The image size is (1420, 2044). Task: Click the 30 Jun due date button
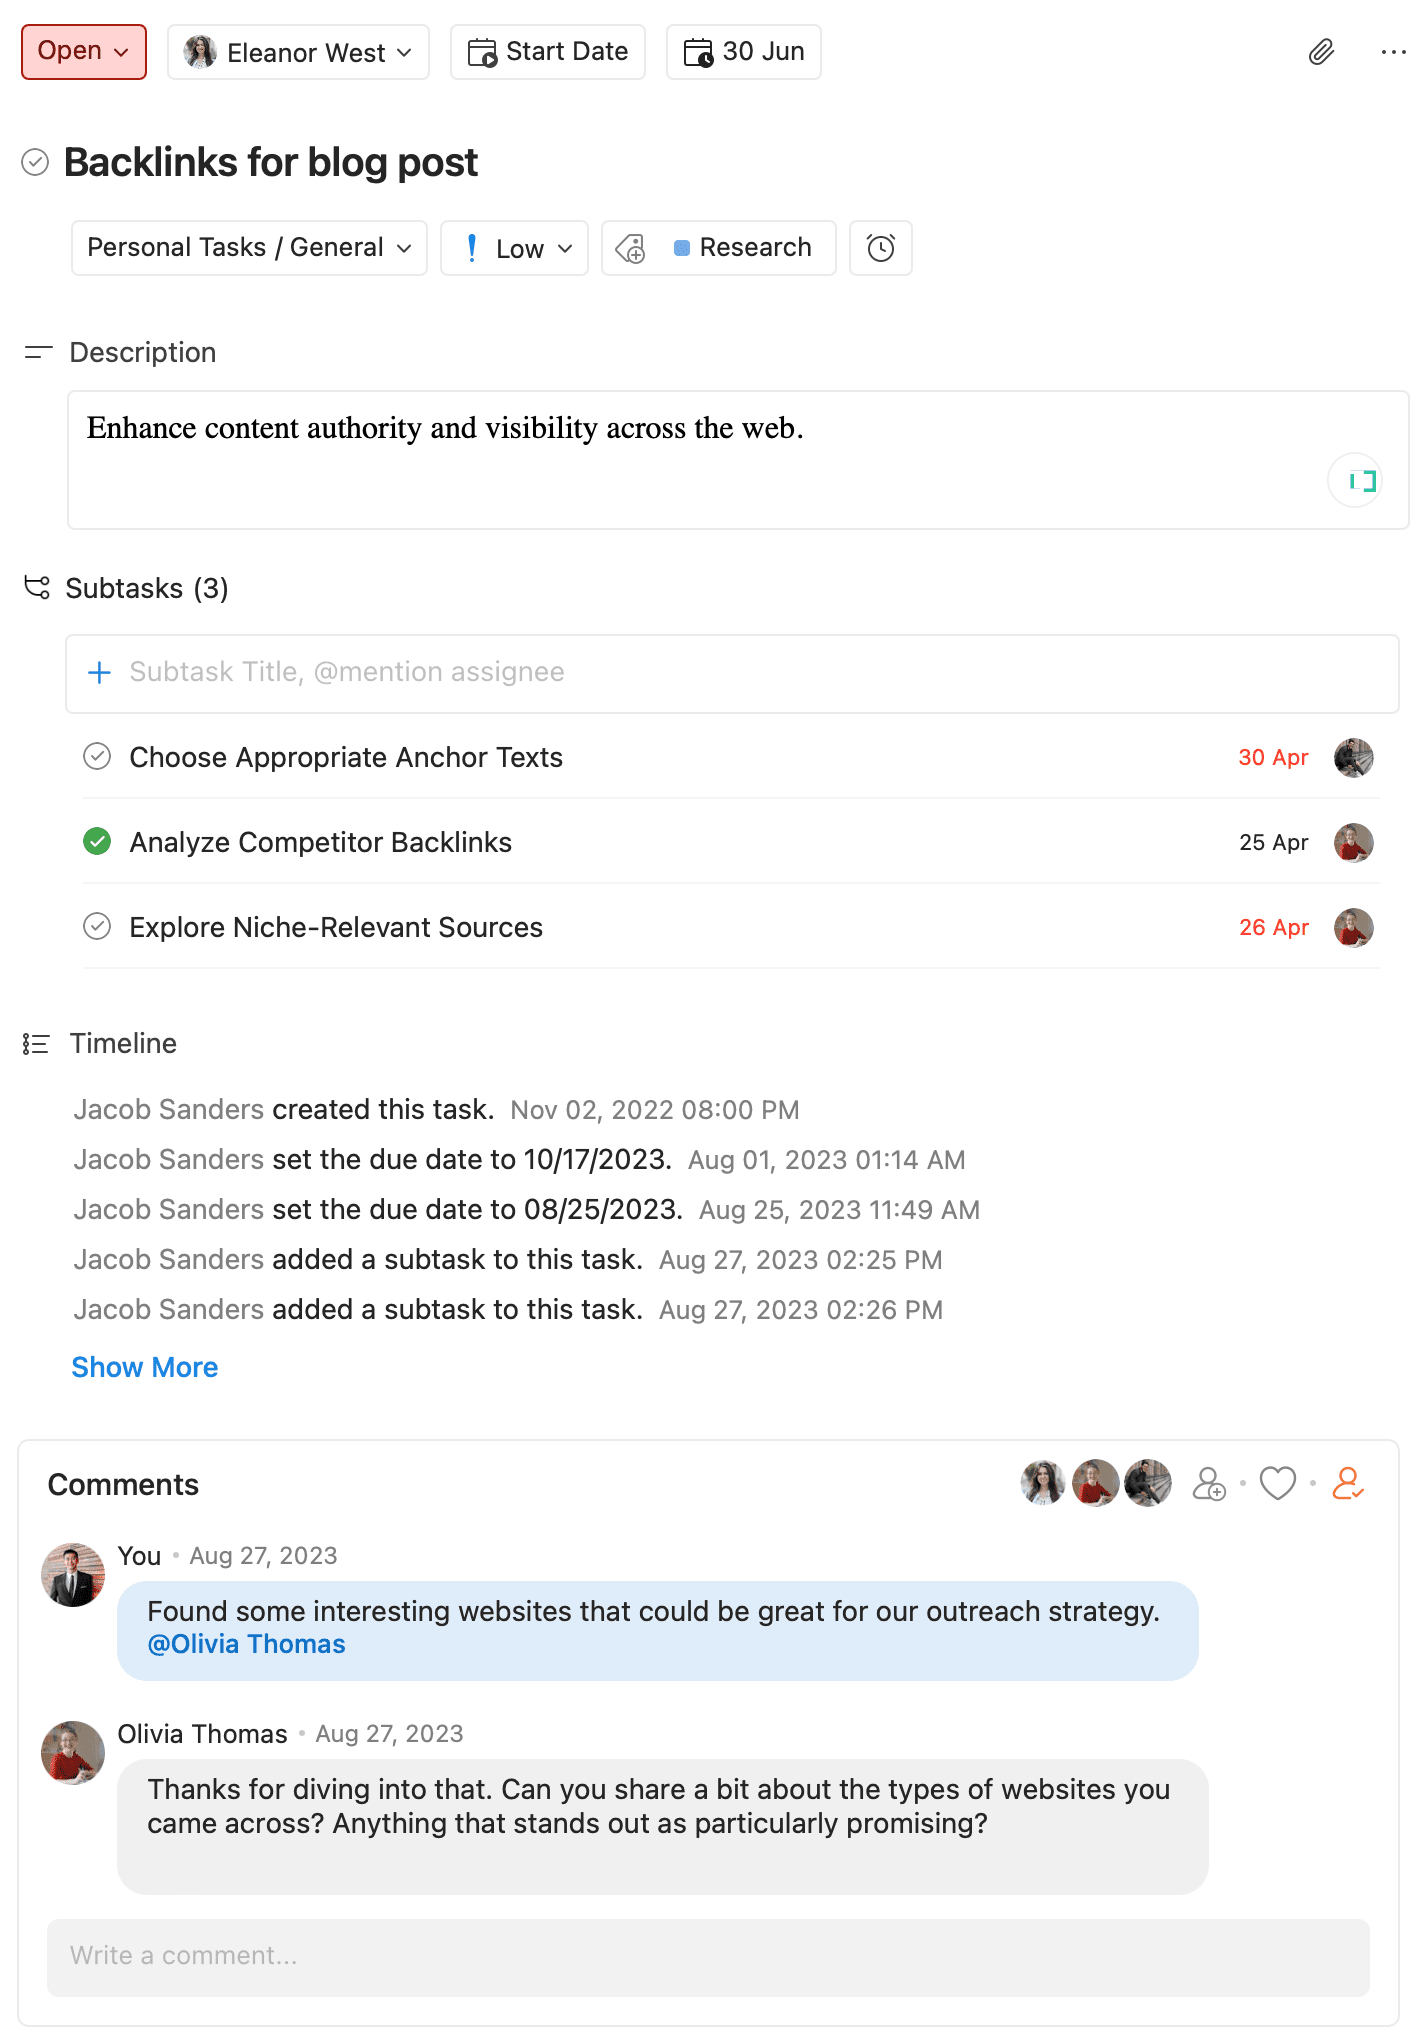(743, 52)
